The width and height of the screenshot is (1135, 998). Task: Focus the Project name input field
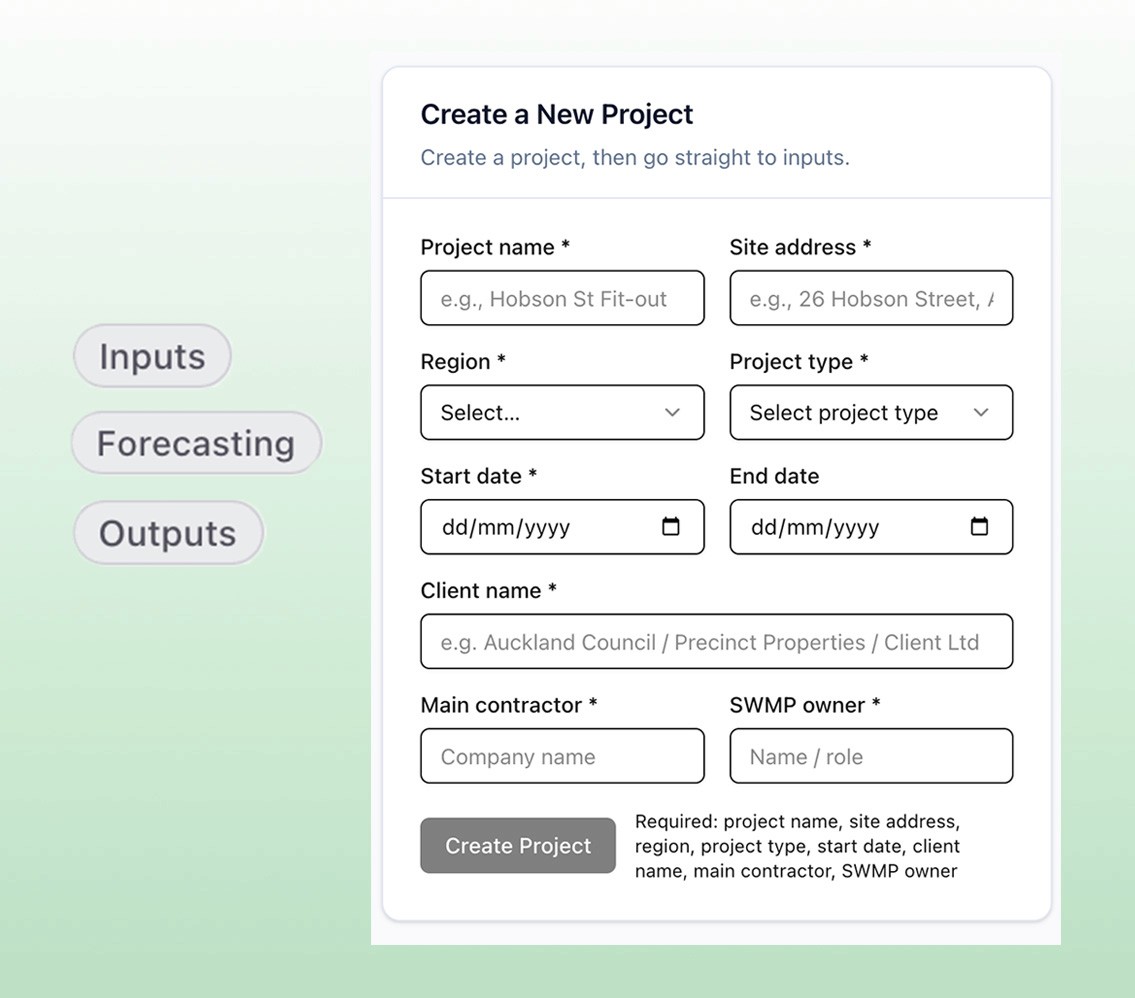562,298
